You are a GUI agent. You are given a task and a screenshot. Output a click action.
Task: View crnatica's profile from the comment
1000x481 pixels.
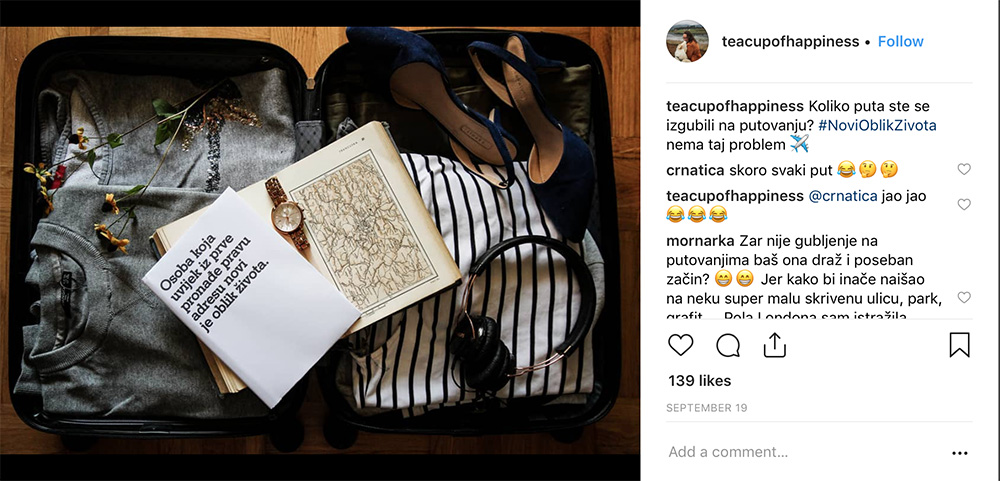[695, 170]
